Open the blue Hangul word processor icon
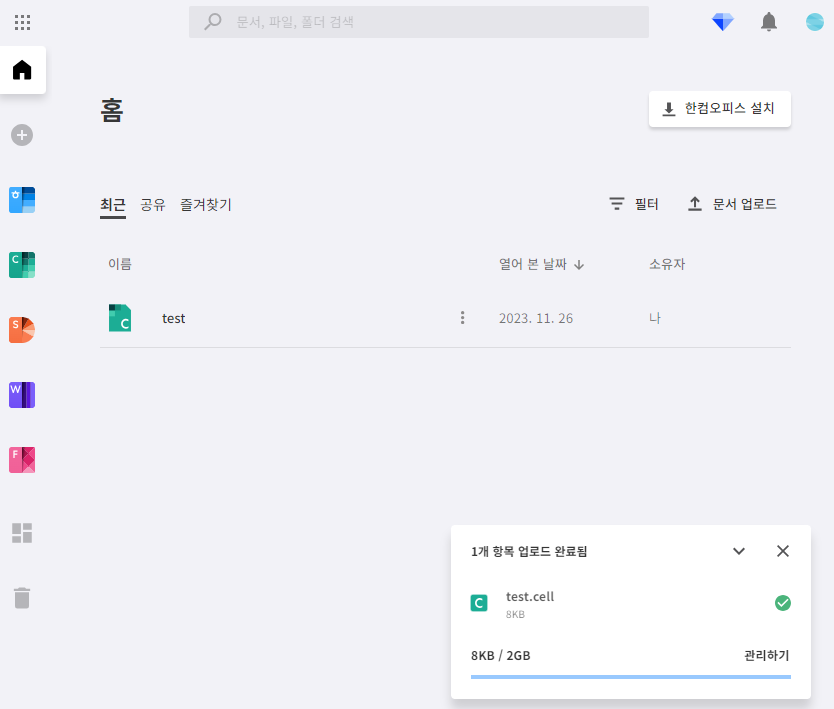 pos(22,200)
